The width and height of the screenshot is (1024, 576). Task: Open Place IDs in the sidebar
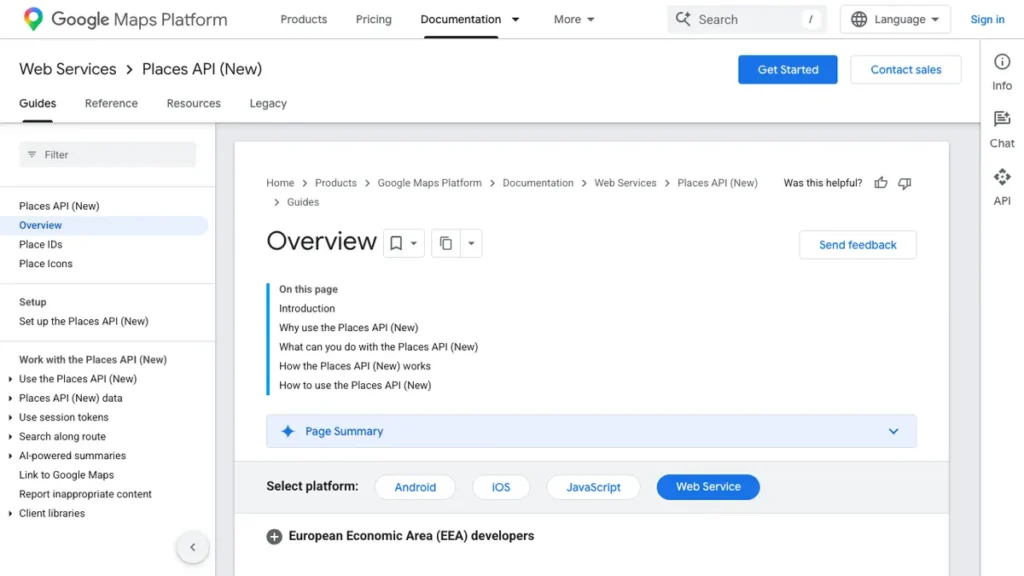tap(40, 244)
